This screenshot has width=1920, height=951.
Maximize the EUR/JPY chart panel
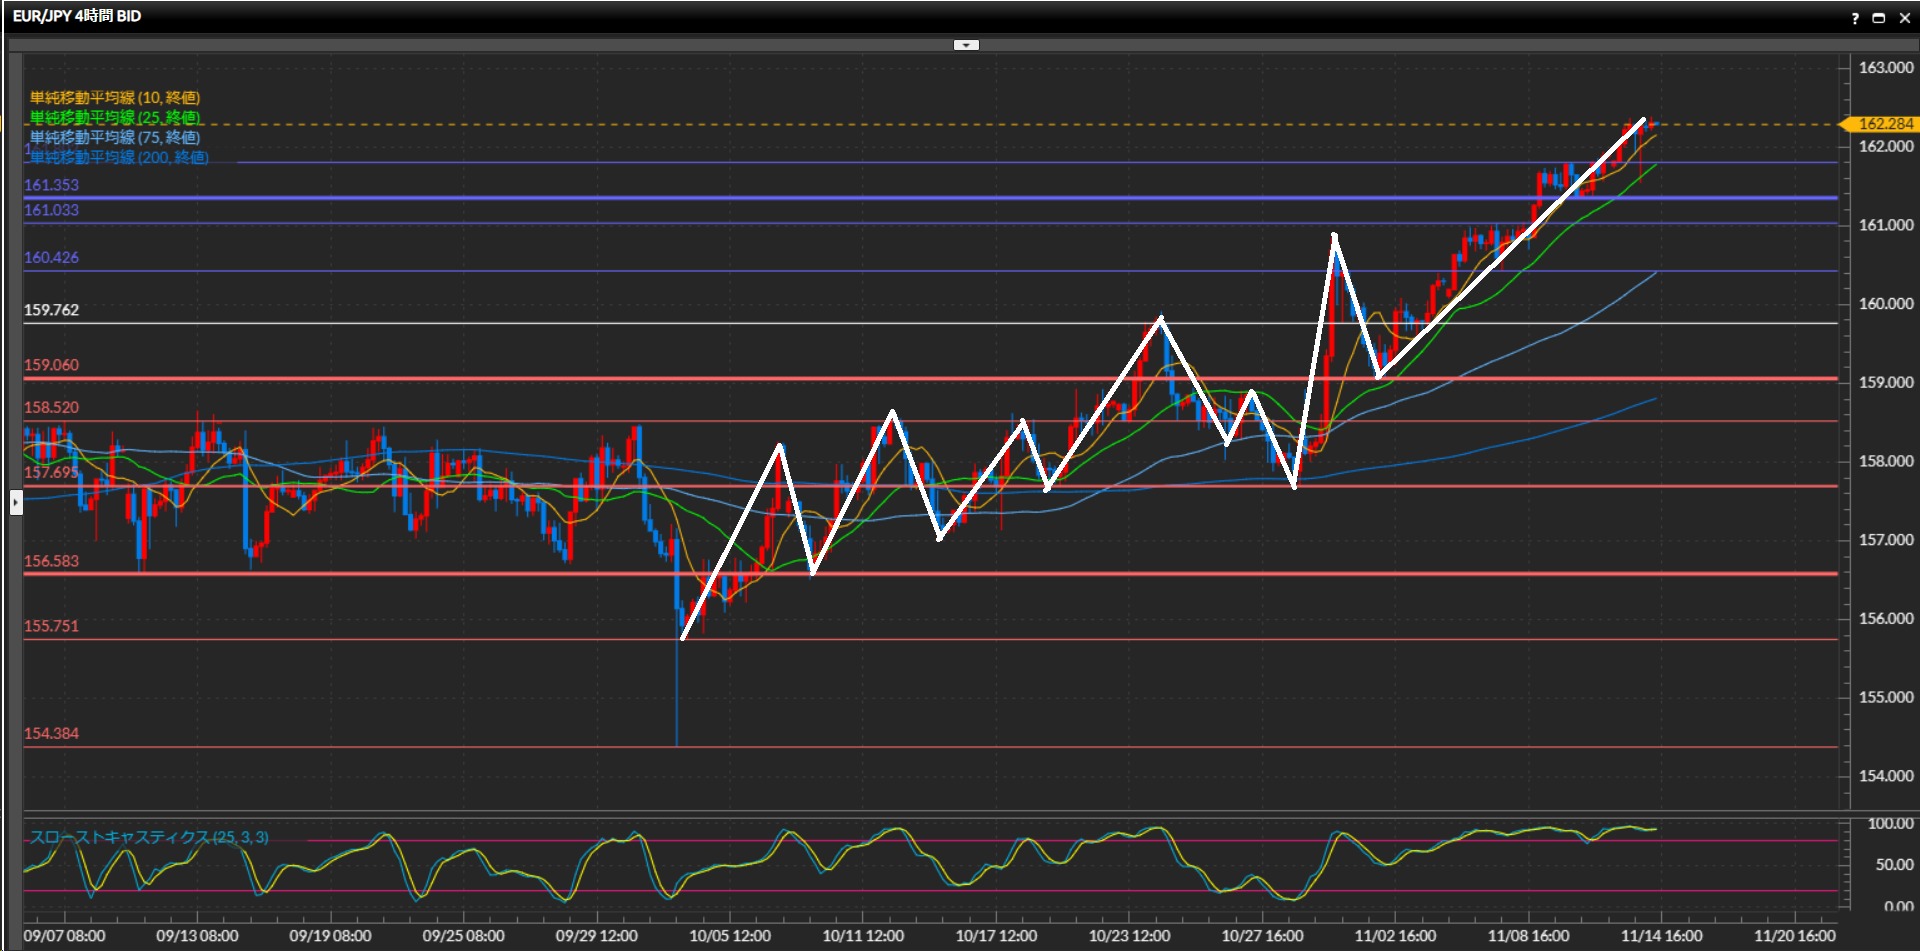click(1879, 18)
